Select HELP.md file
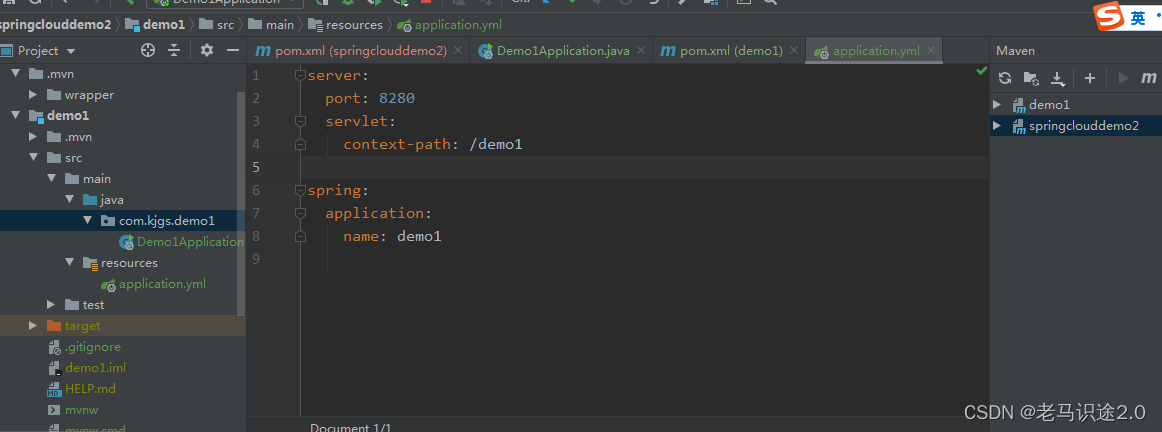Image resolution: width=1162 pixels, height=432 pixels. point(82,388)
